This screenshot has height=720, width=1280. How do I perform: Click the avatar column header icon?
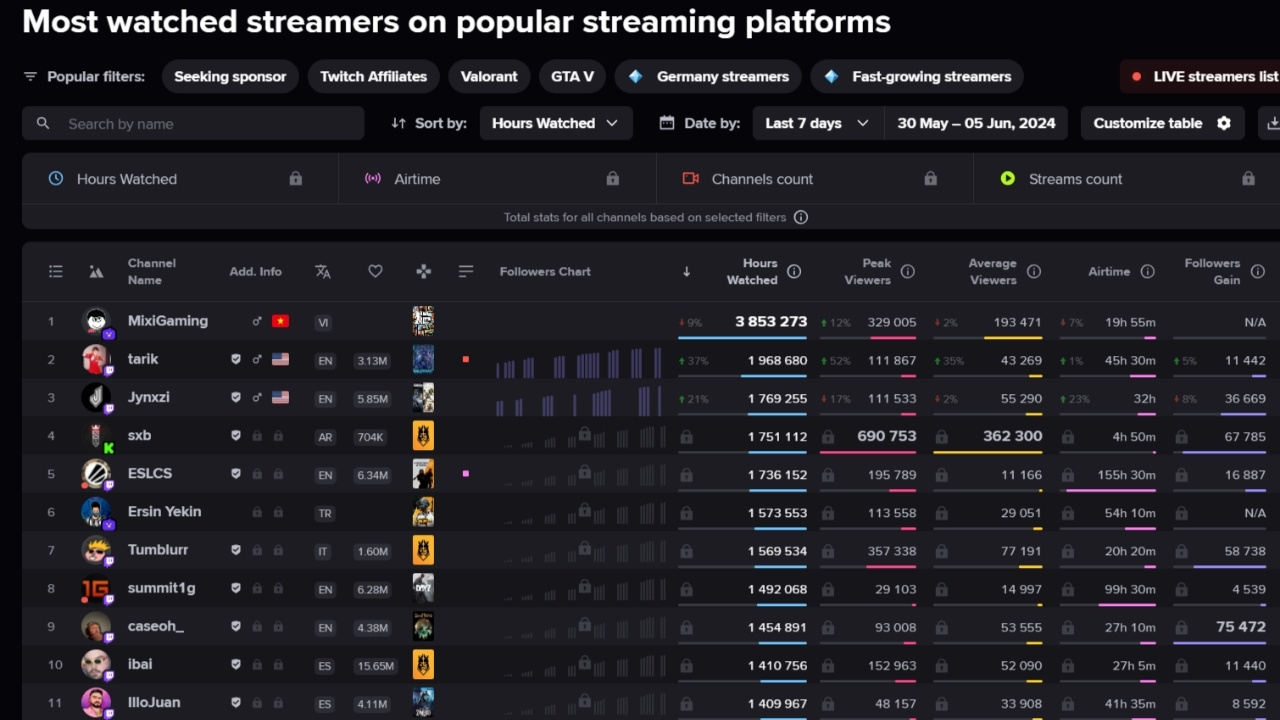[x=96, y=271]
